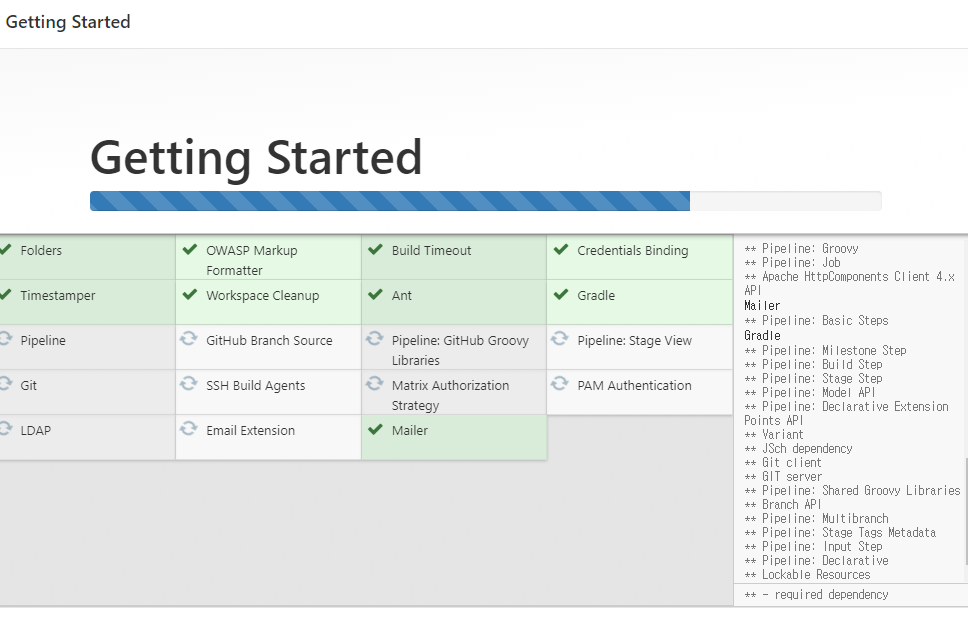The height and width of the screenshot is (635, 968).
Task: Click the bold Mailer entry in the log
Action: (x=762, y=306)
